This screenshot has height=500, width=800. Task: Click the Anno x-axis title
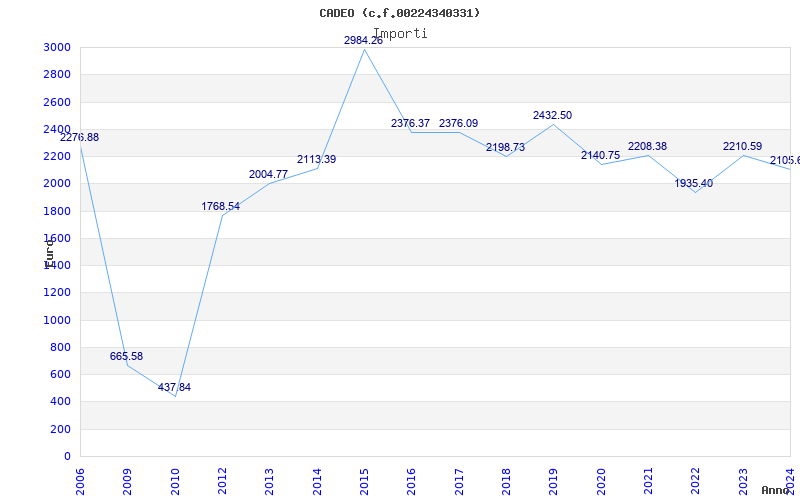pyautogui.click(x=776, y=490)
